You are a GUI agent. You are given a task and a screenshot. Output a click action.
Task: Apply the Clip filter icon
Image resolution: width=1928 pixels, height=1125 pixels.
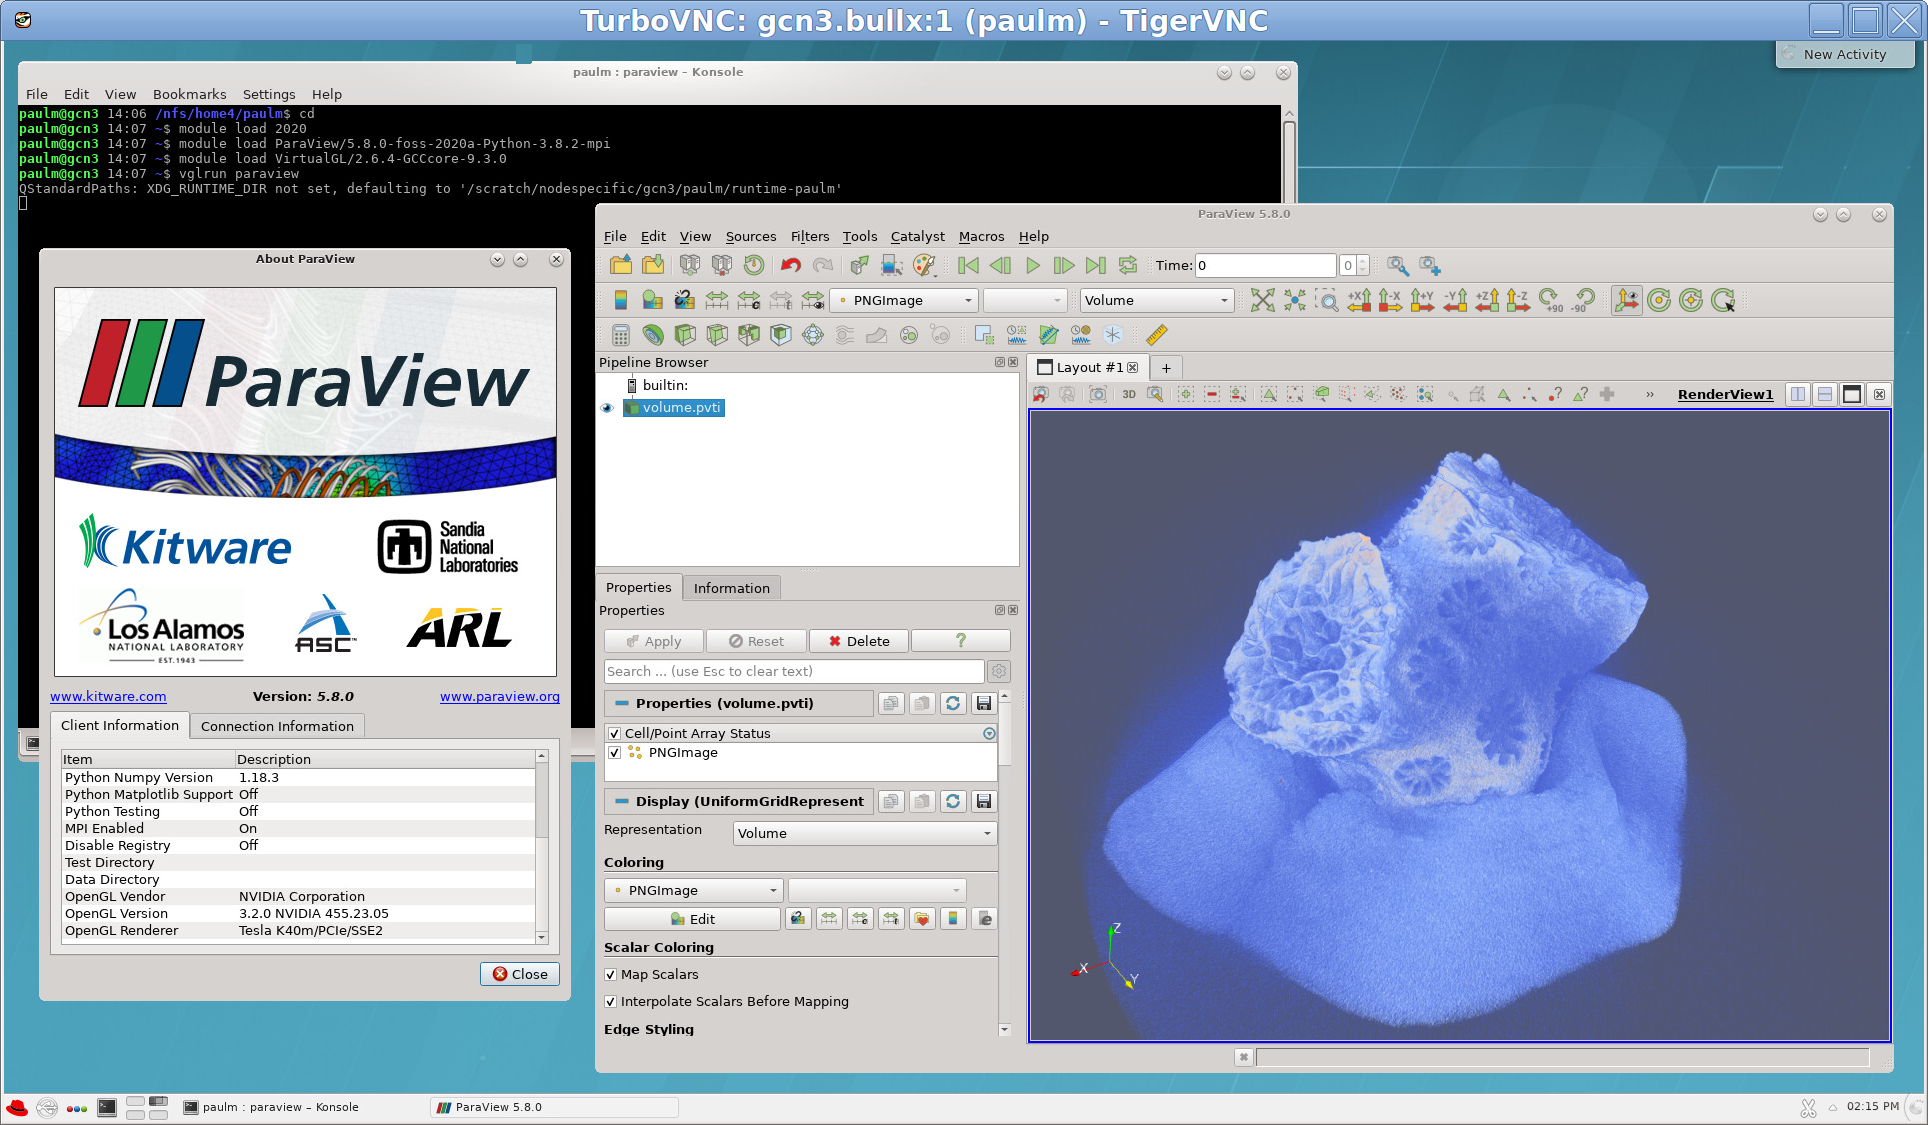pos(685,335)
